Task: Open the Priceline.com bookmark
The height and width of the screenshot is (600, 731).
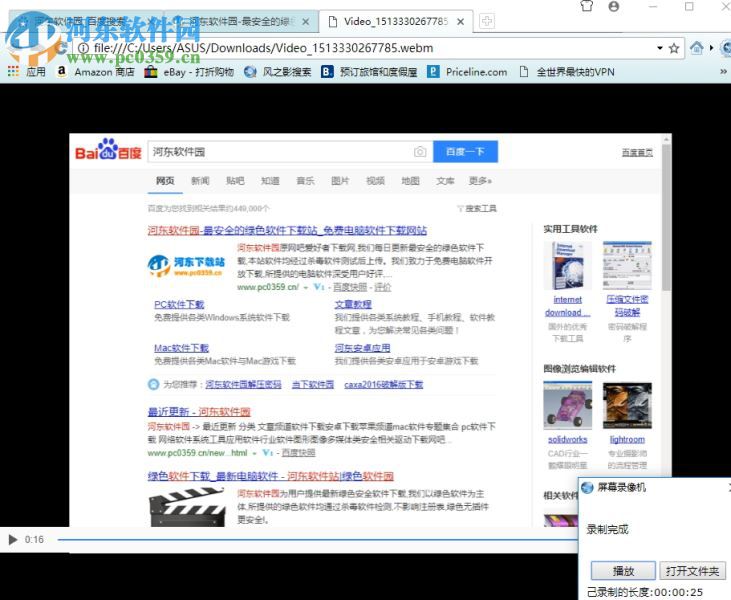Action: [467, 72]
